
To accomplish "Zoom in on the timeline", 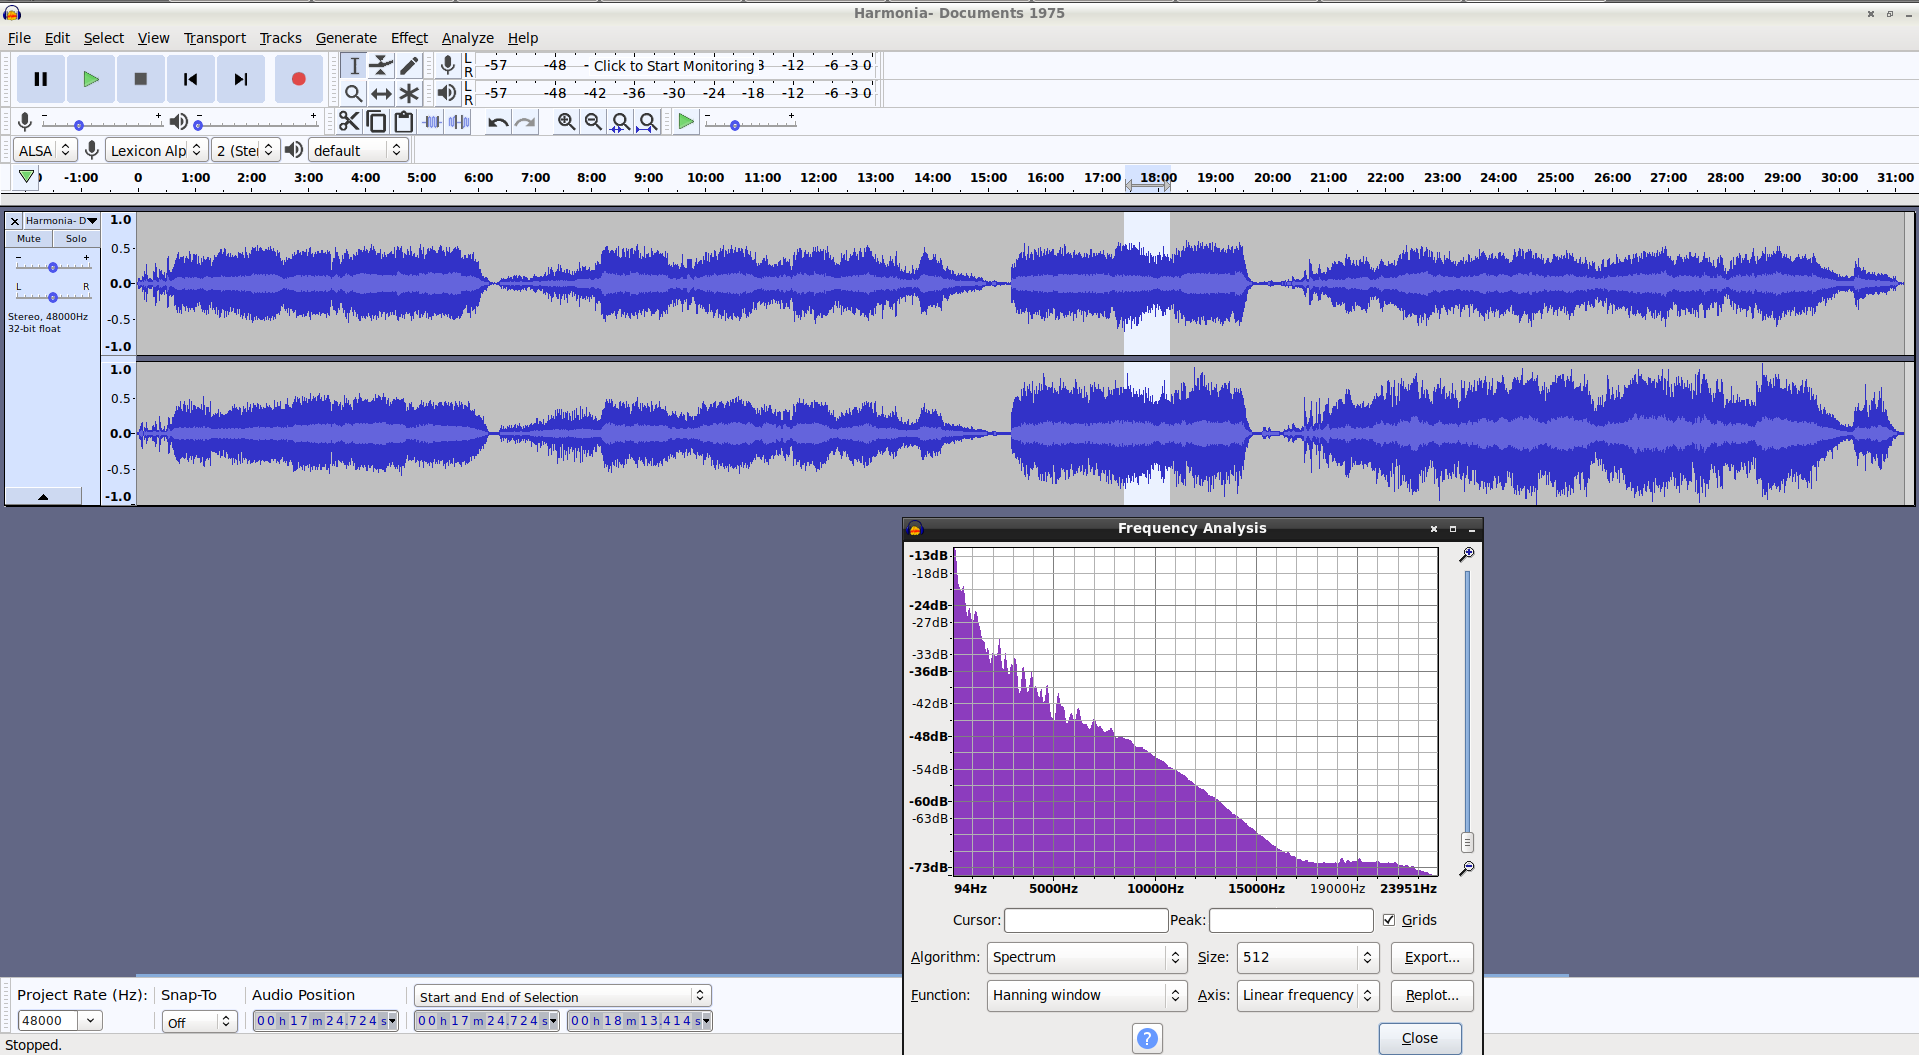I will [566, 122].
